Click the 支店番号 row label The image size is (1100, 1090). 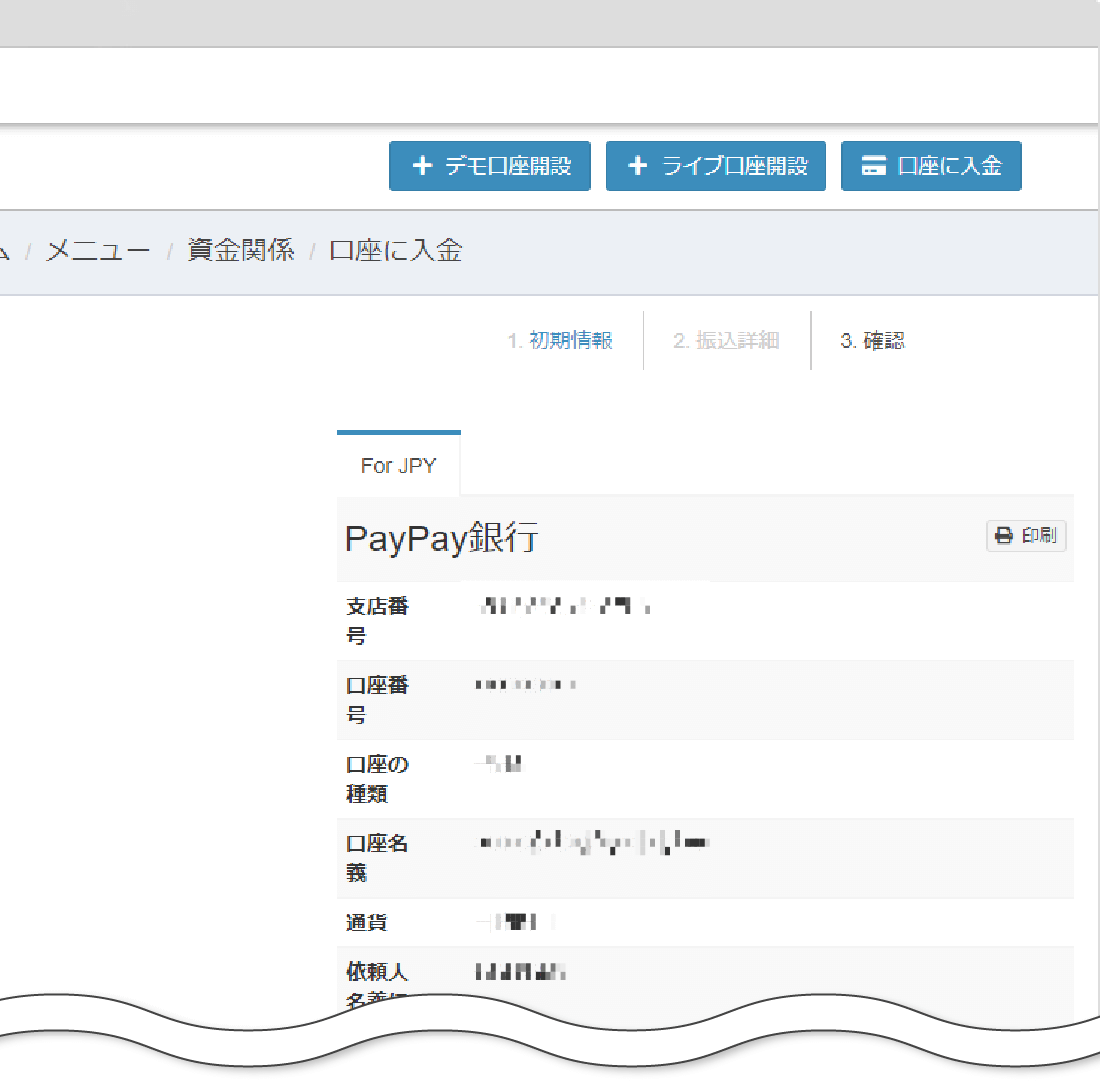click(x=377, y=621)
